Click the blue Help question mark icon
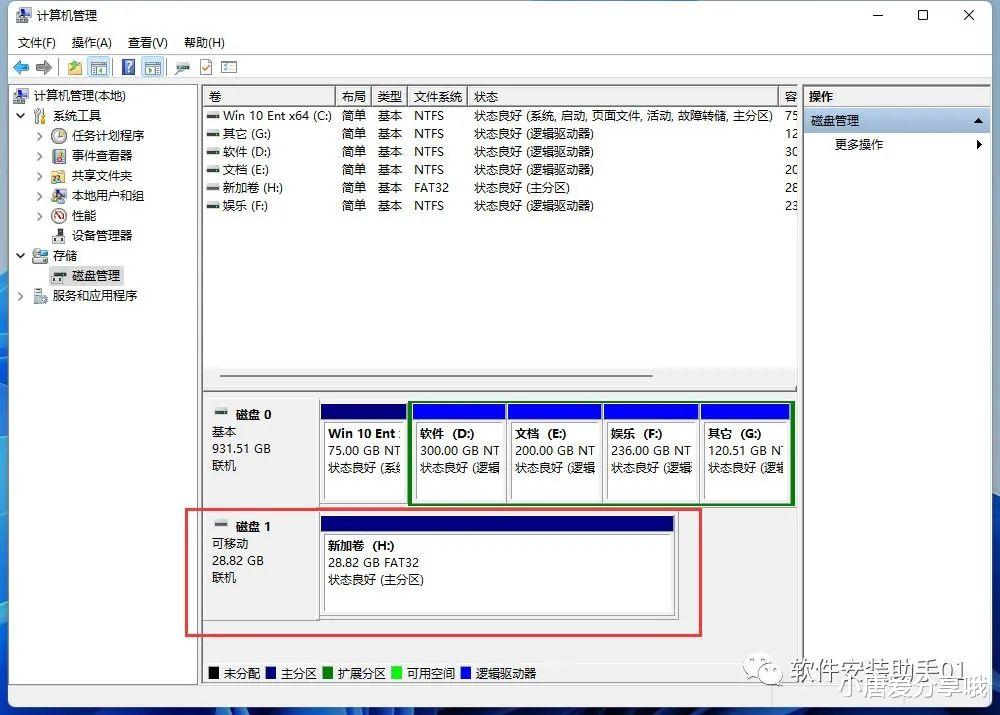The image size is (1000, 715). point(128,67)
